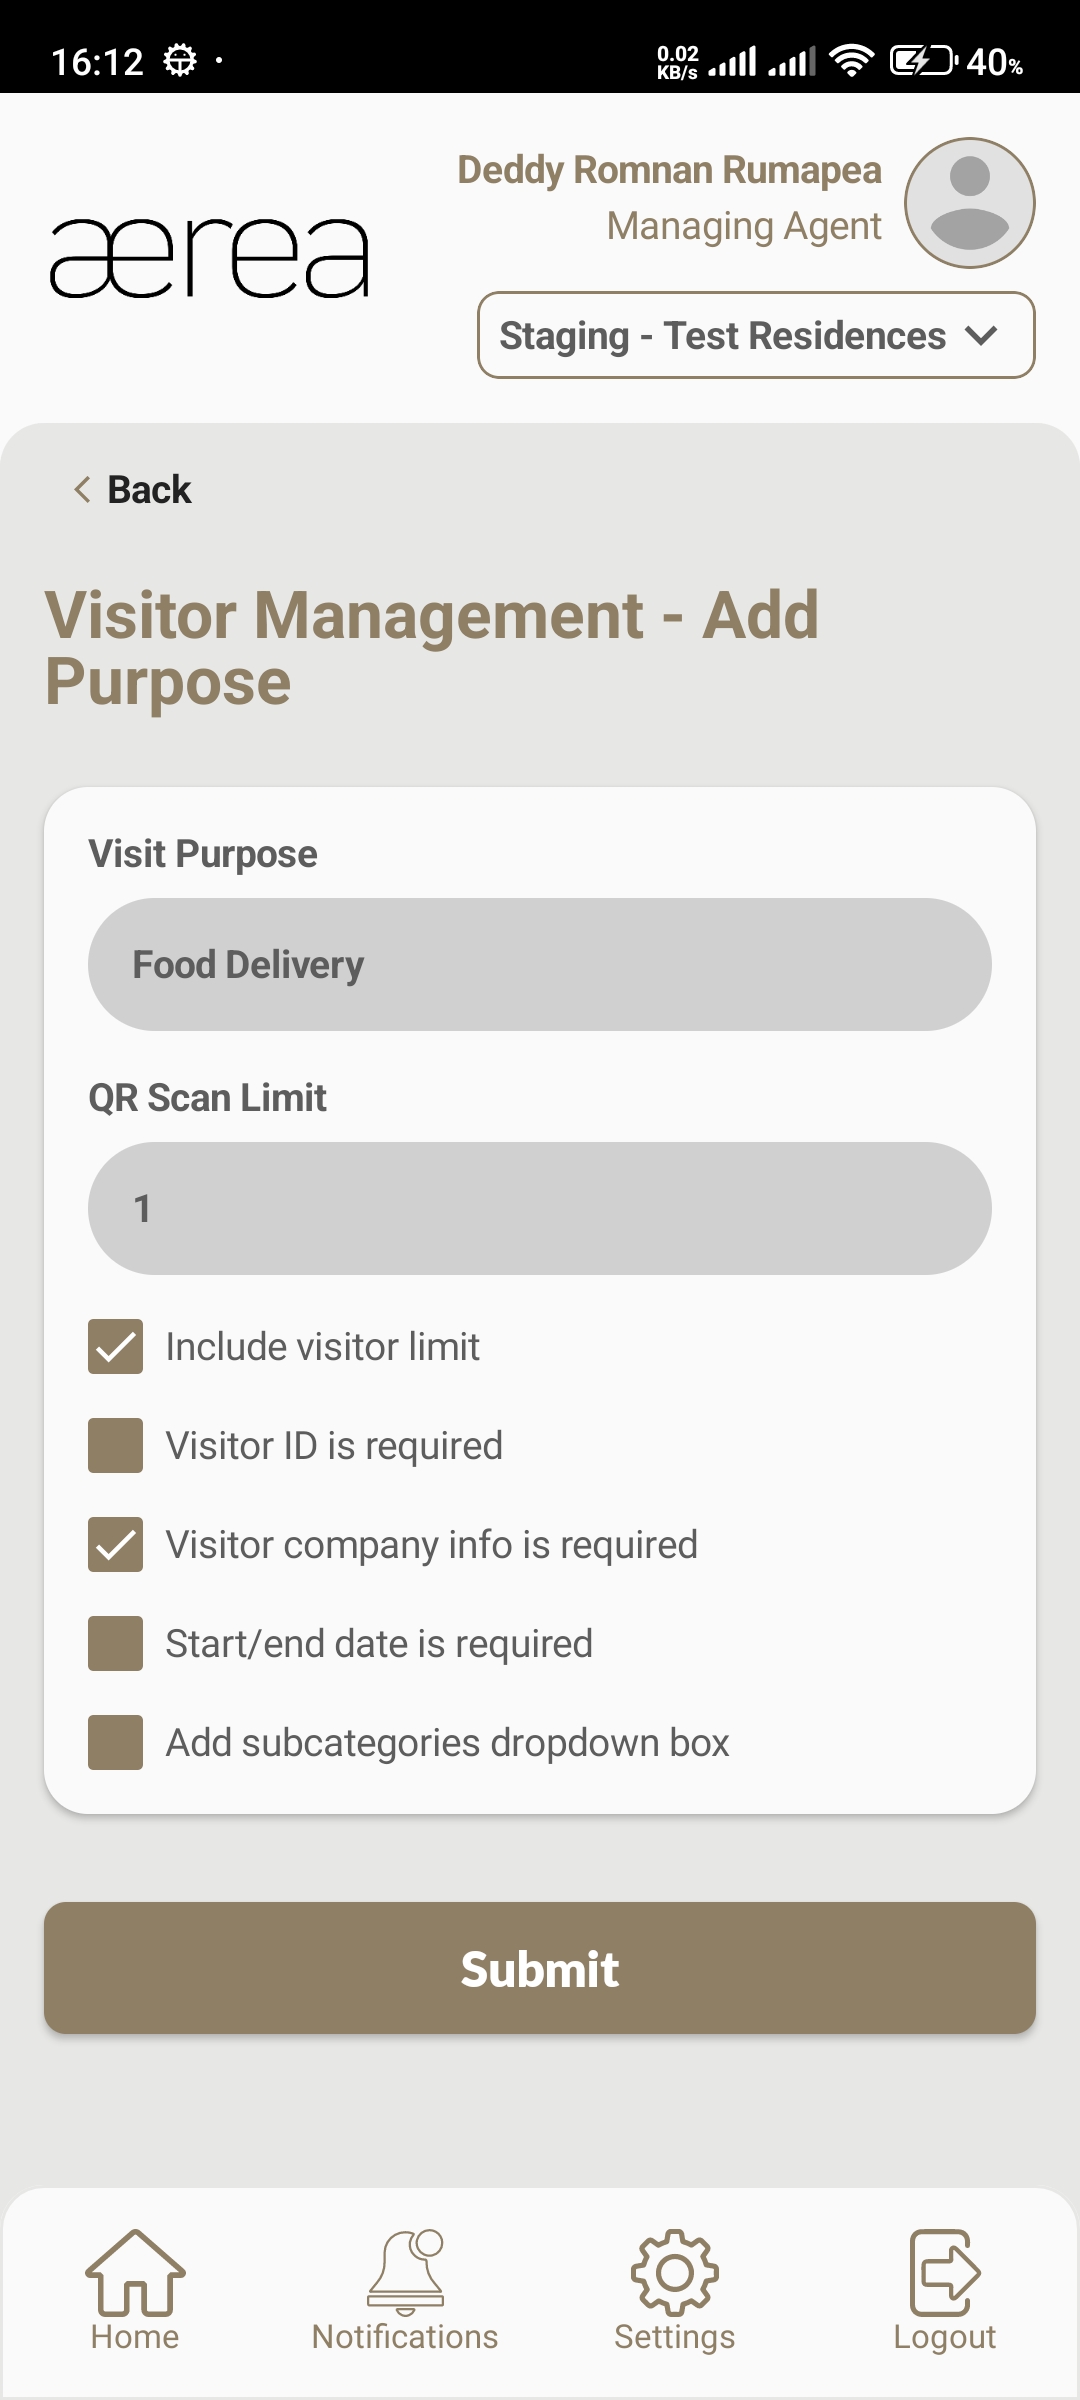
Task: Tap the Back link text
Action: tap(149, 490)
